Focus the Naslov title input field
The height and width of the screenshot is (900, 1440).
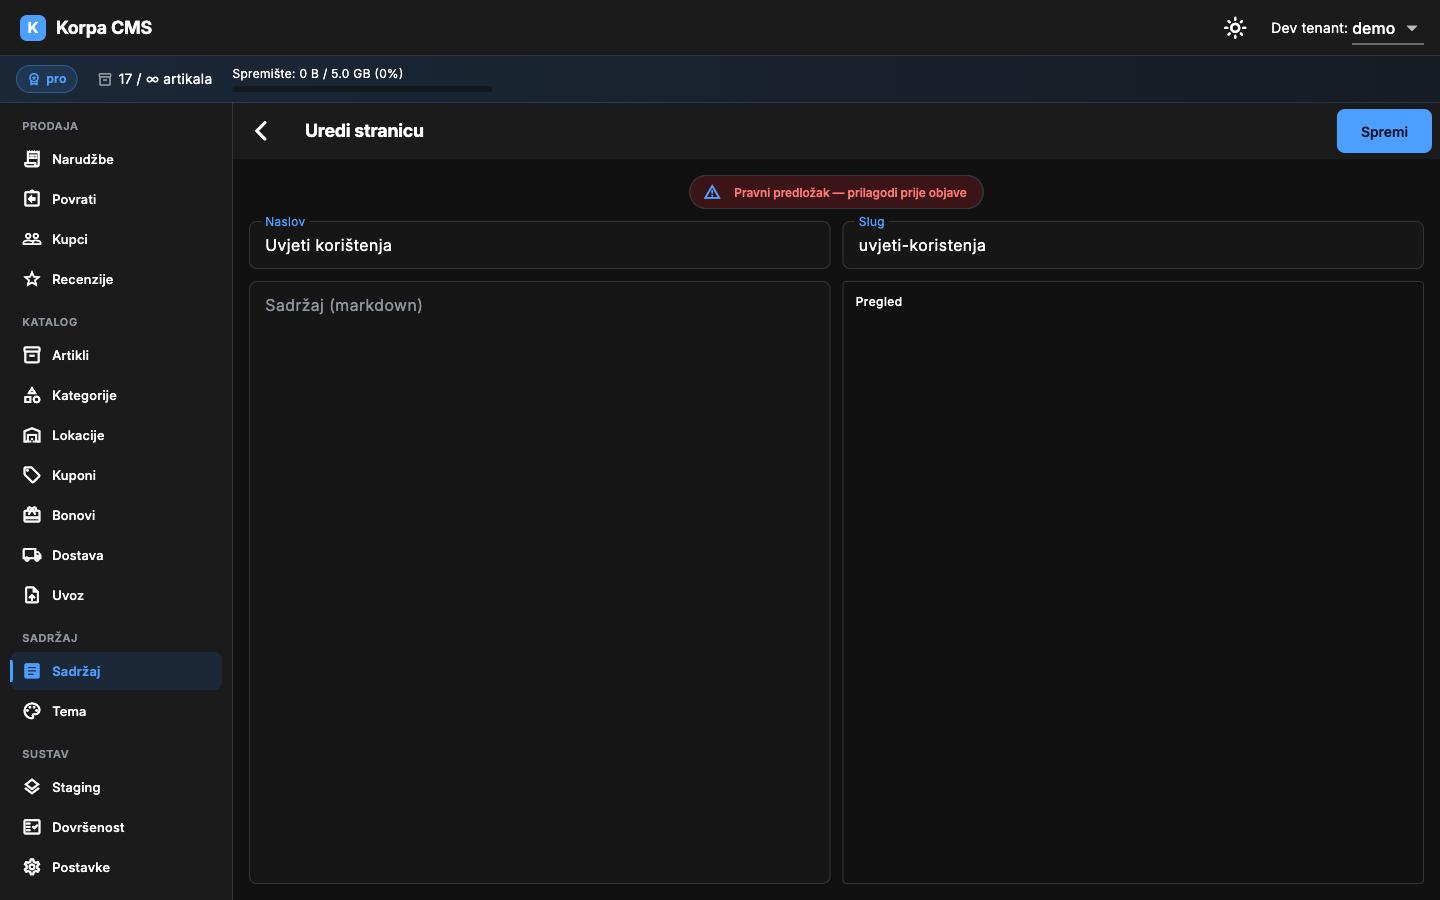point(539,245)
